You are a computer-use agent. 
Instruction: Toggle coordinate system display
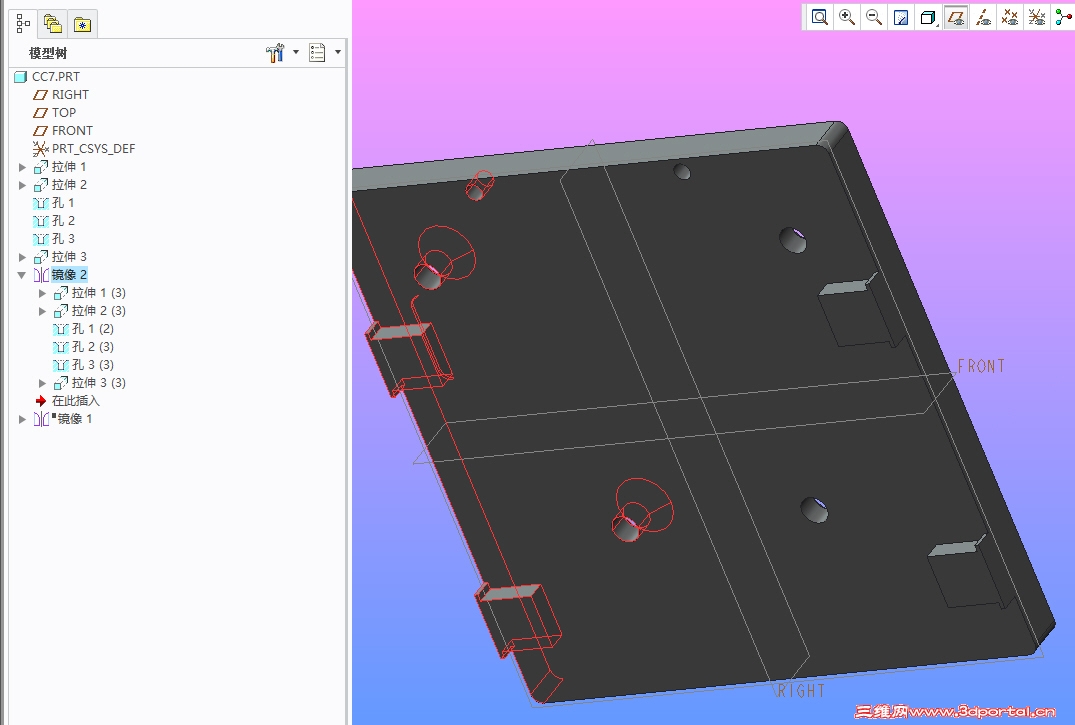pos(1037,17)
